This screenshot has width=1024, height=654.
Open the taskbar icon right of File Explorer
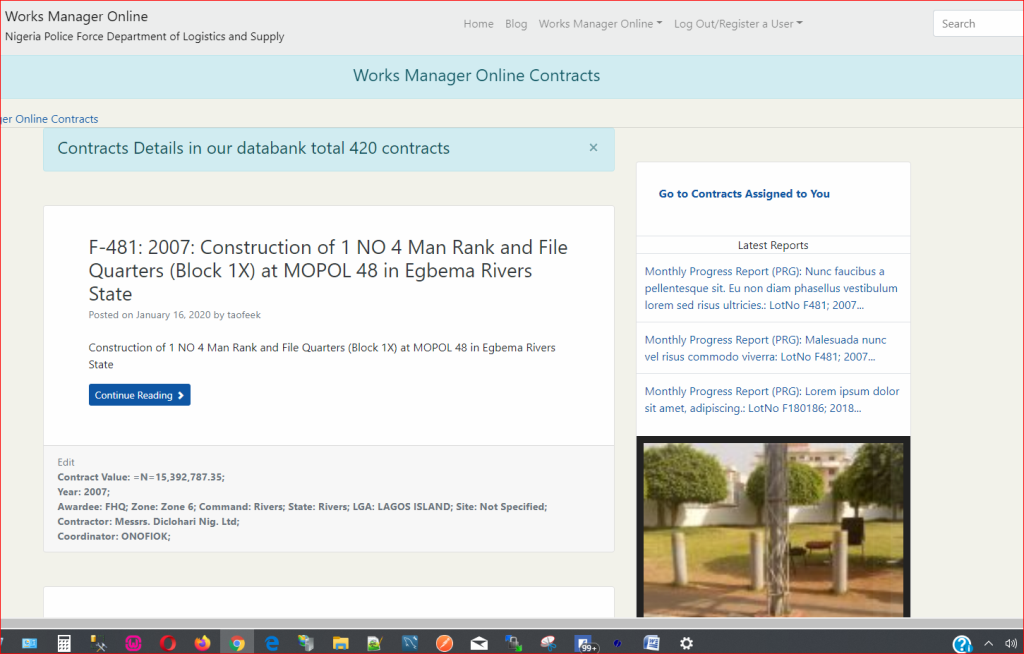(x=375, y=644)
